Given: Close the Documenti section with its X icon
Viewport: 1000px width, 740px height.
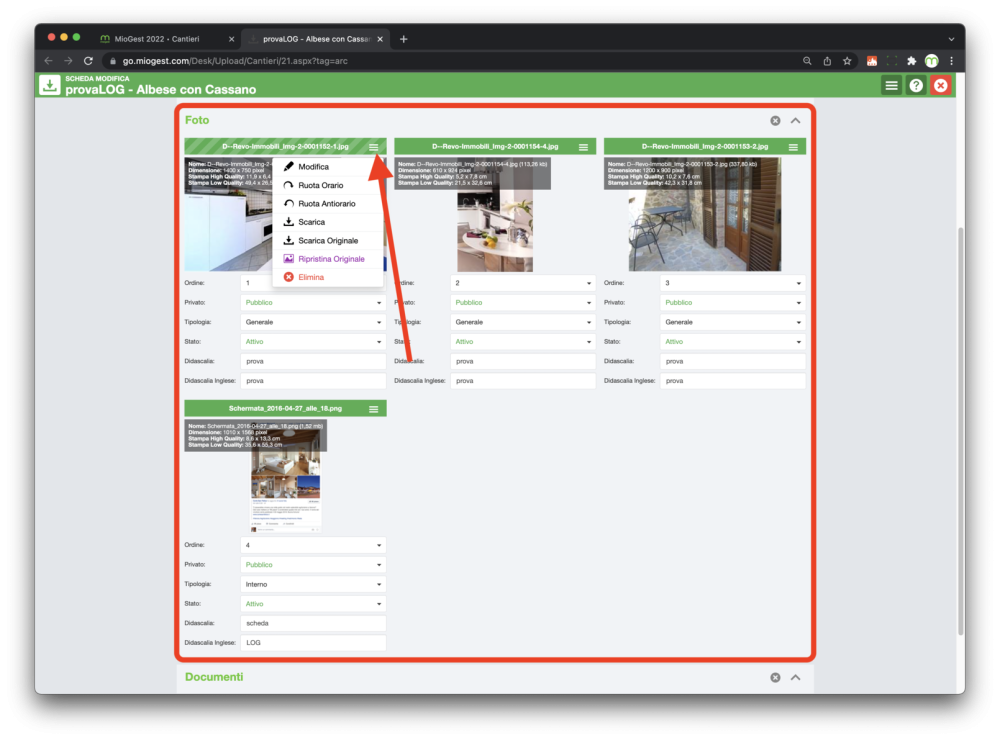Looking at the screenshot, I should 775,677.
